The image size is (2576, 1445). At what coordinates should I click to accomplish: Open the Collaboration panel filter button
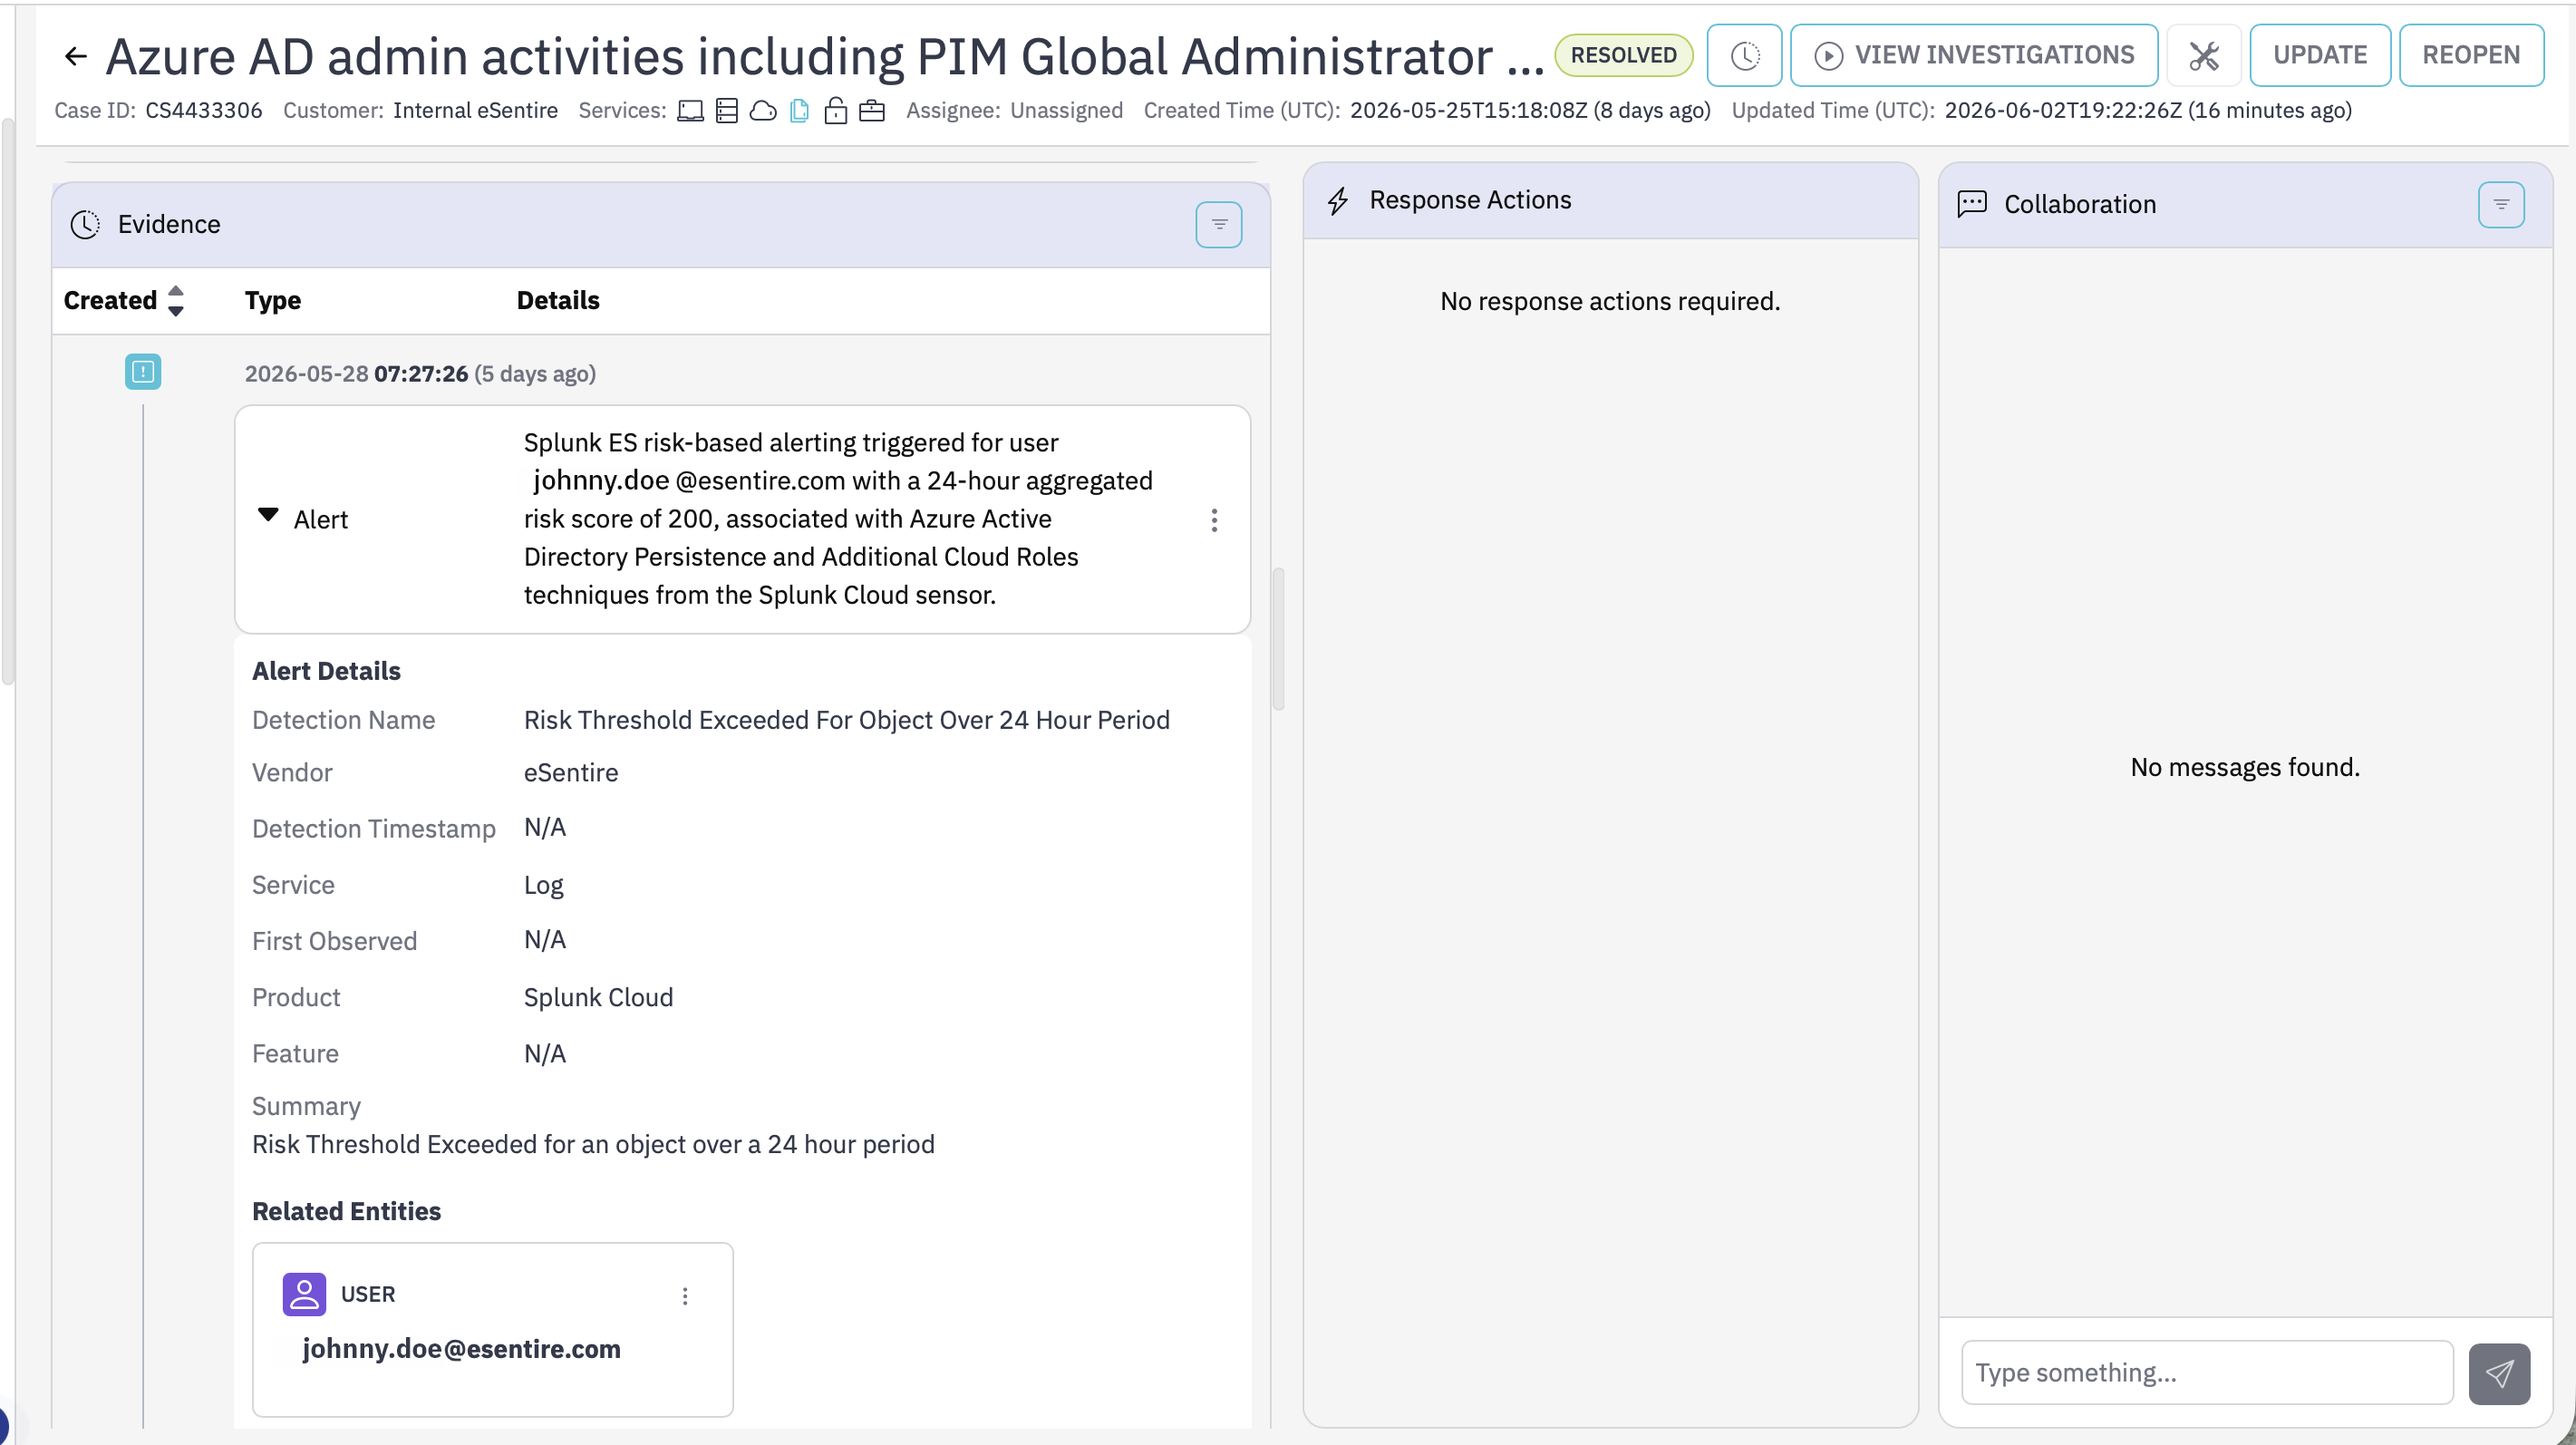point(2500,204)
